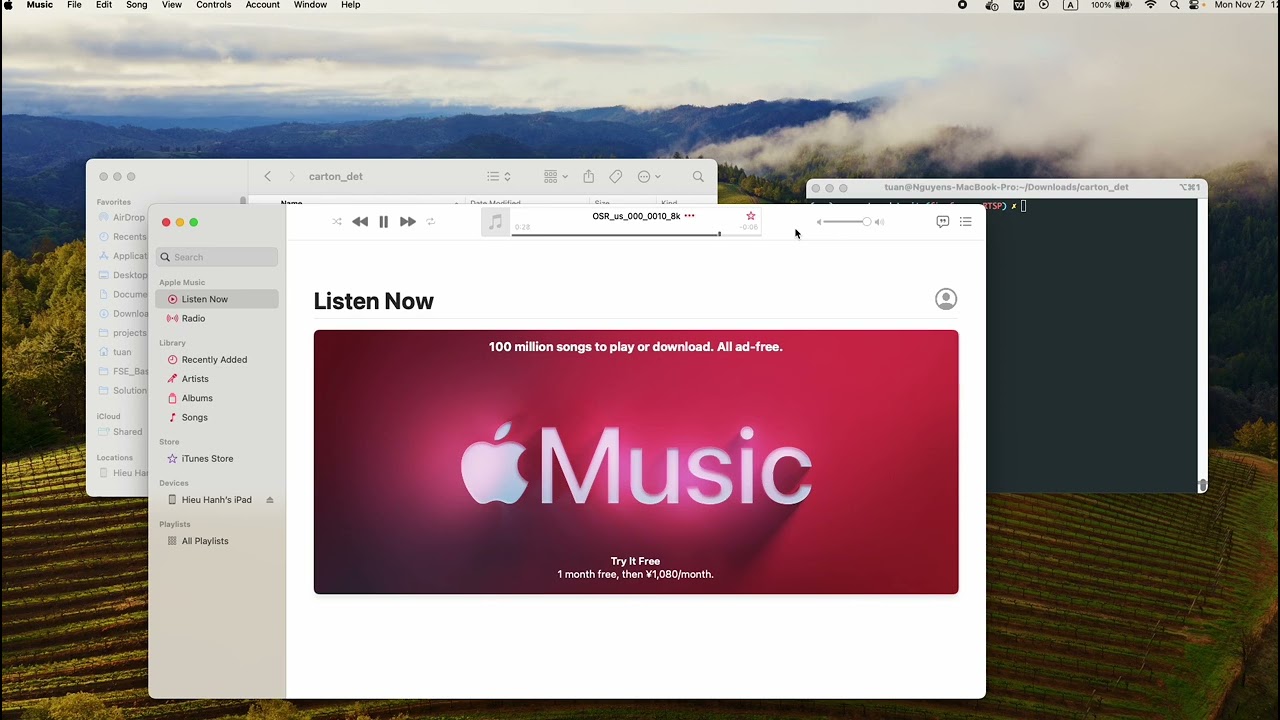Viewport: 1280px width, 720px height.
Task: Open the Music app menu
Action: (x=40, y=5)
